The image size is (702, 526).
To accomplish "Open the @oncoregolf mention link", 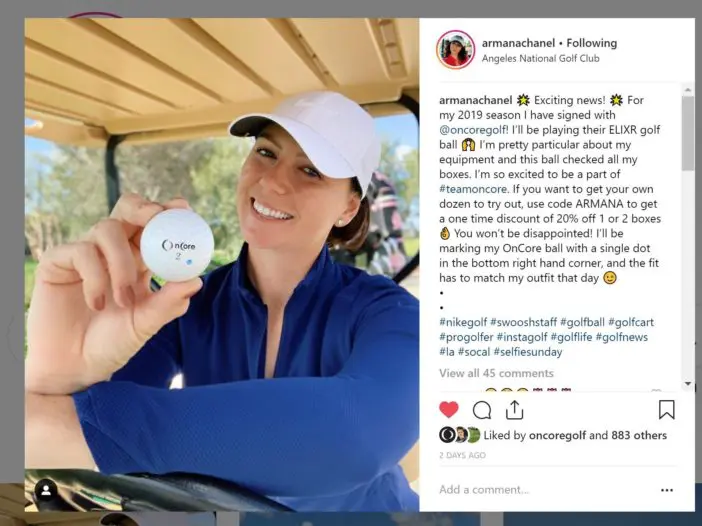I will (474, 130).
